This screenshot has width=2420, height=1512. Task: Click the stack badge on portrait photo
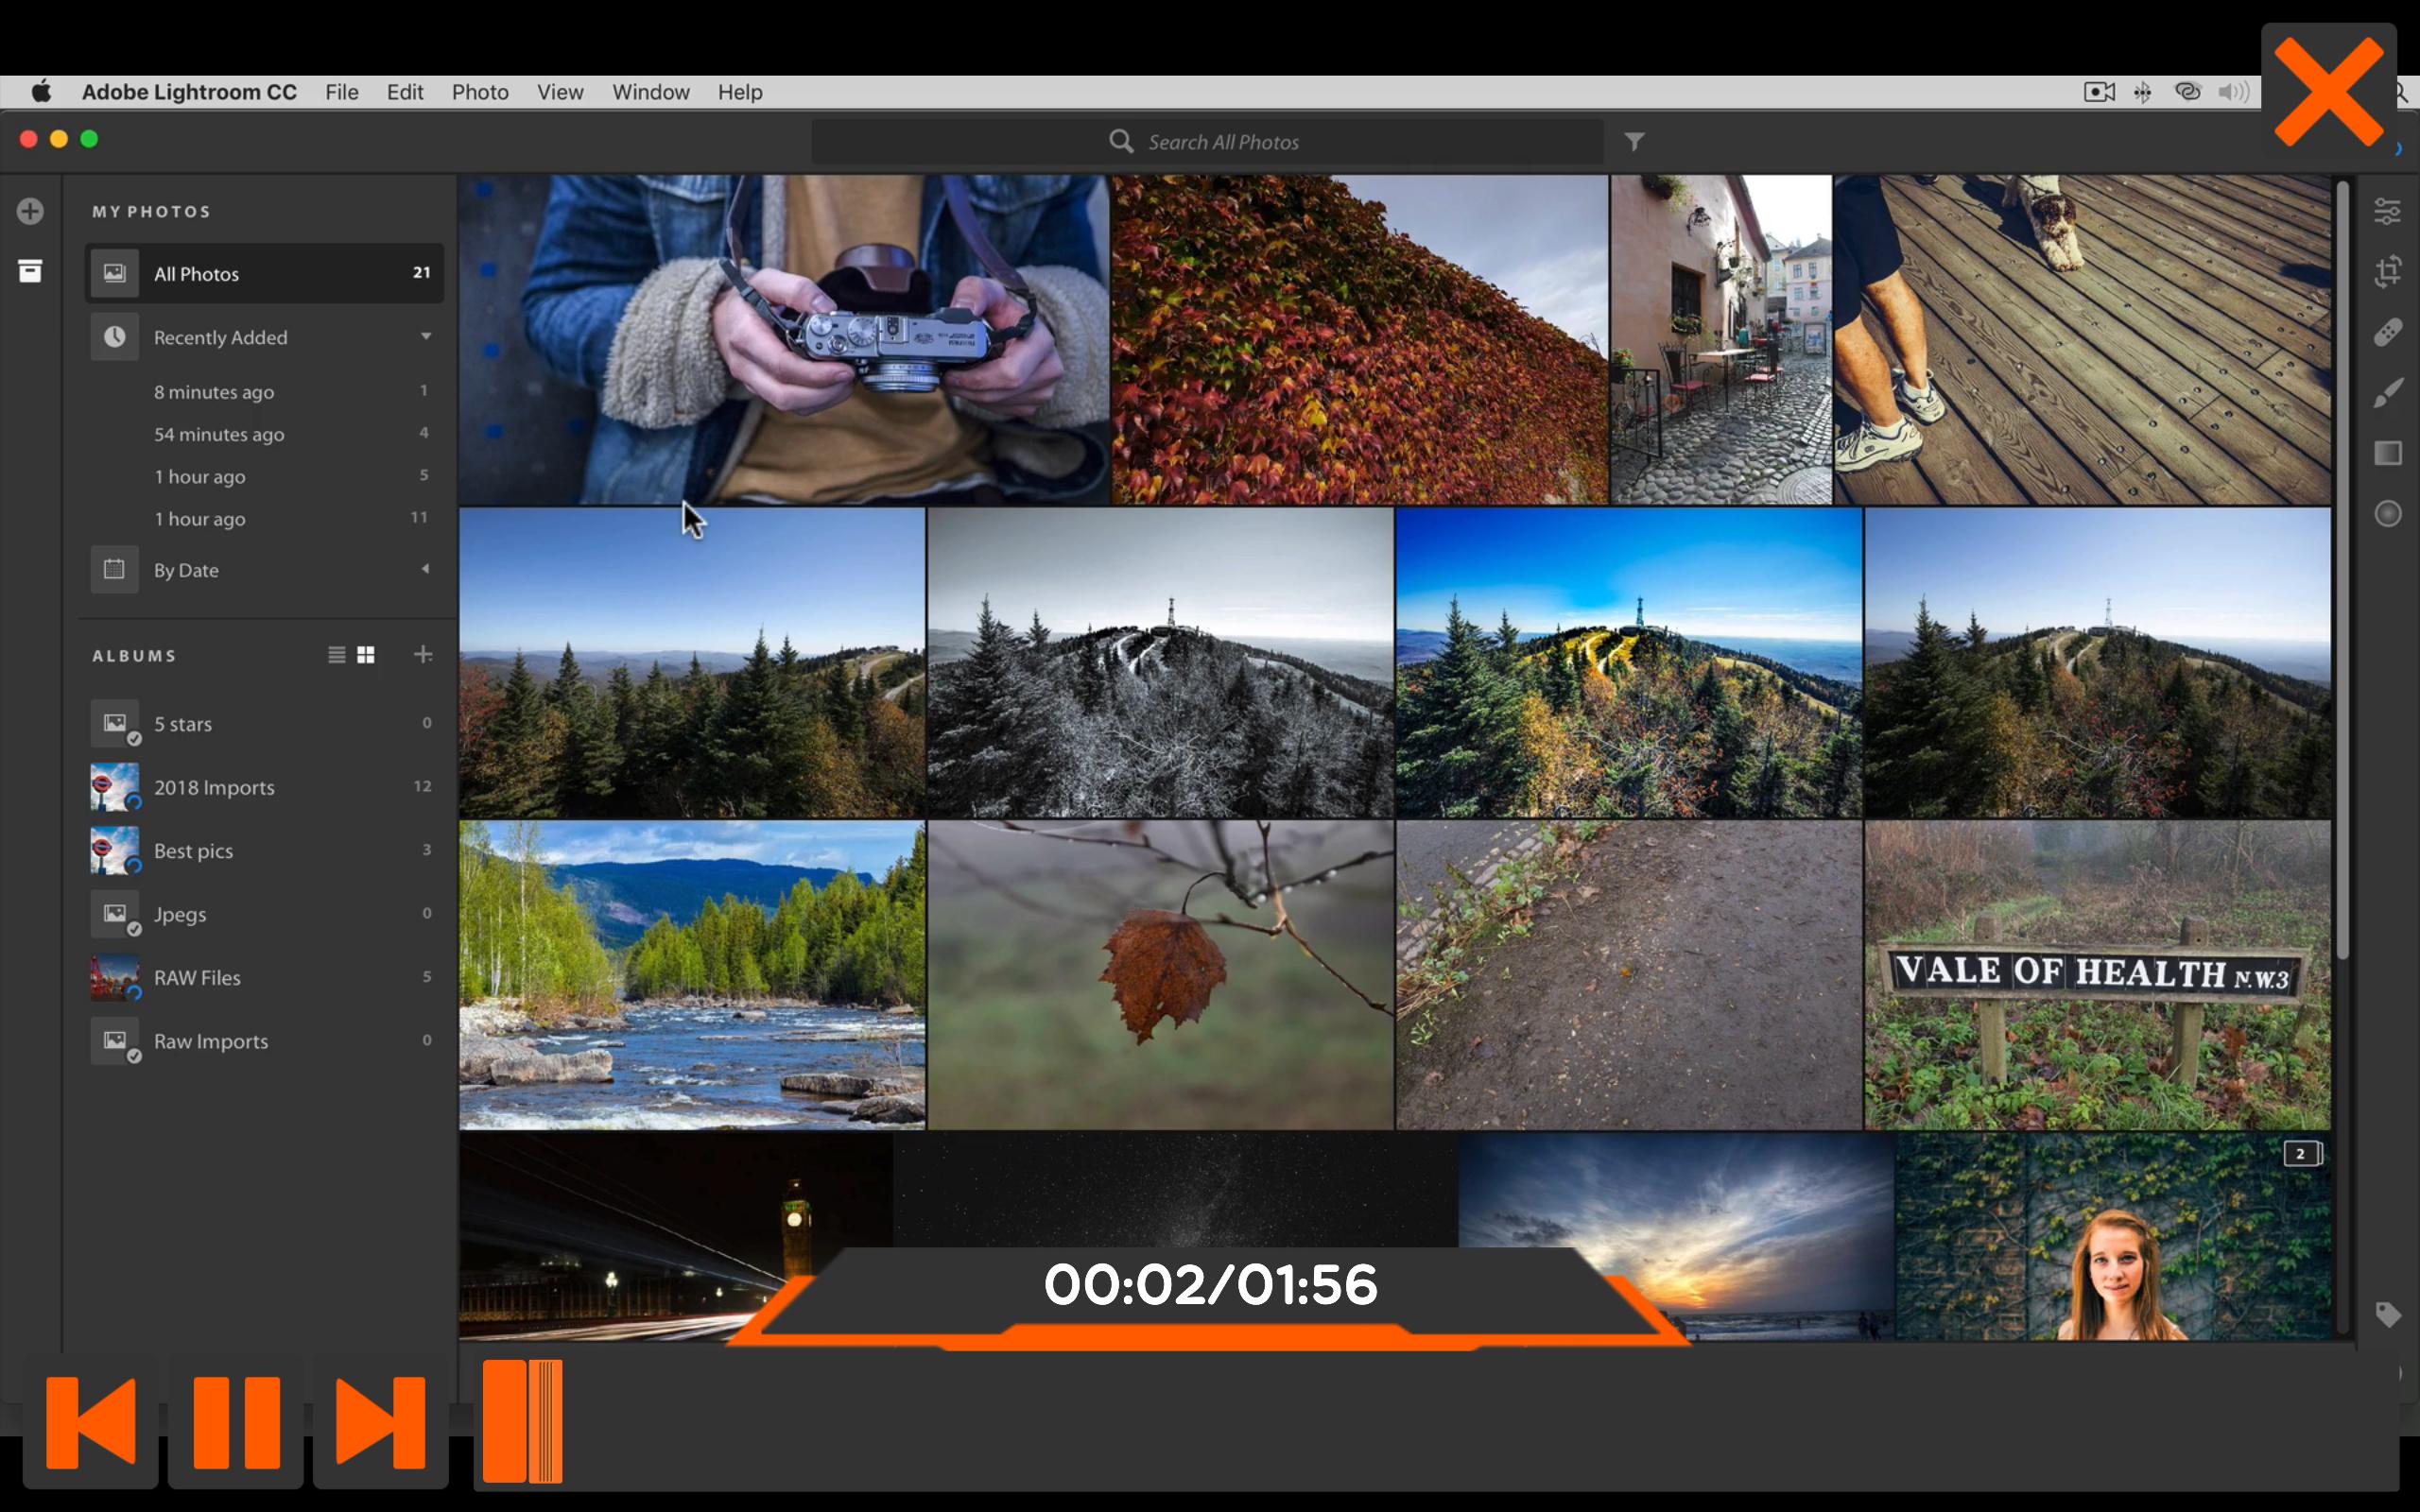pos(2302,1153)
